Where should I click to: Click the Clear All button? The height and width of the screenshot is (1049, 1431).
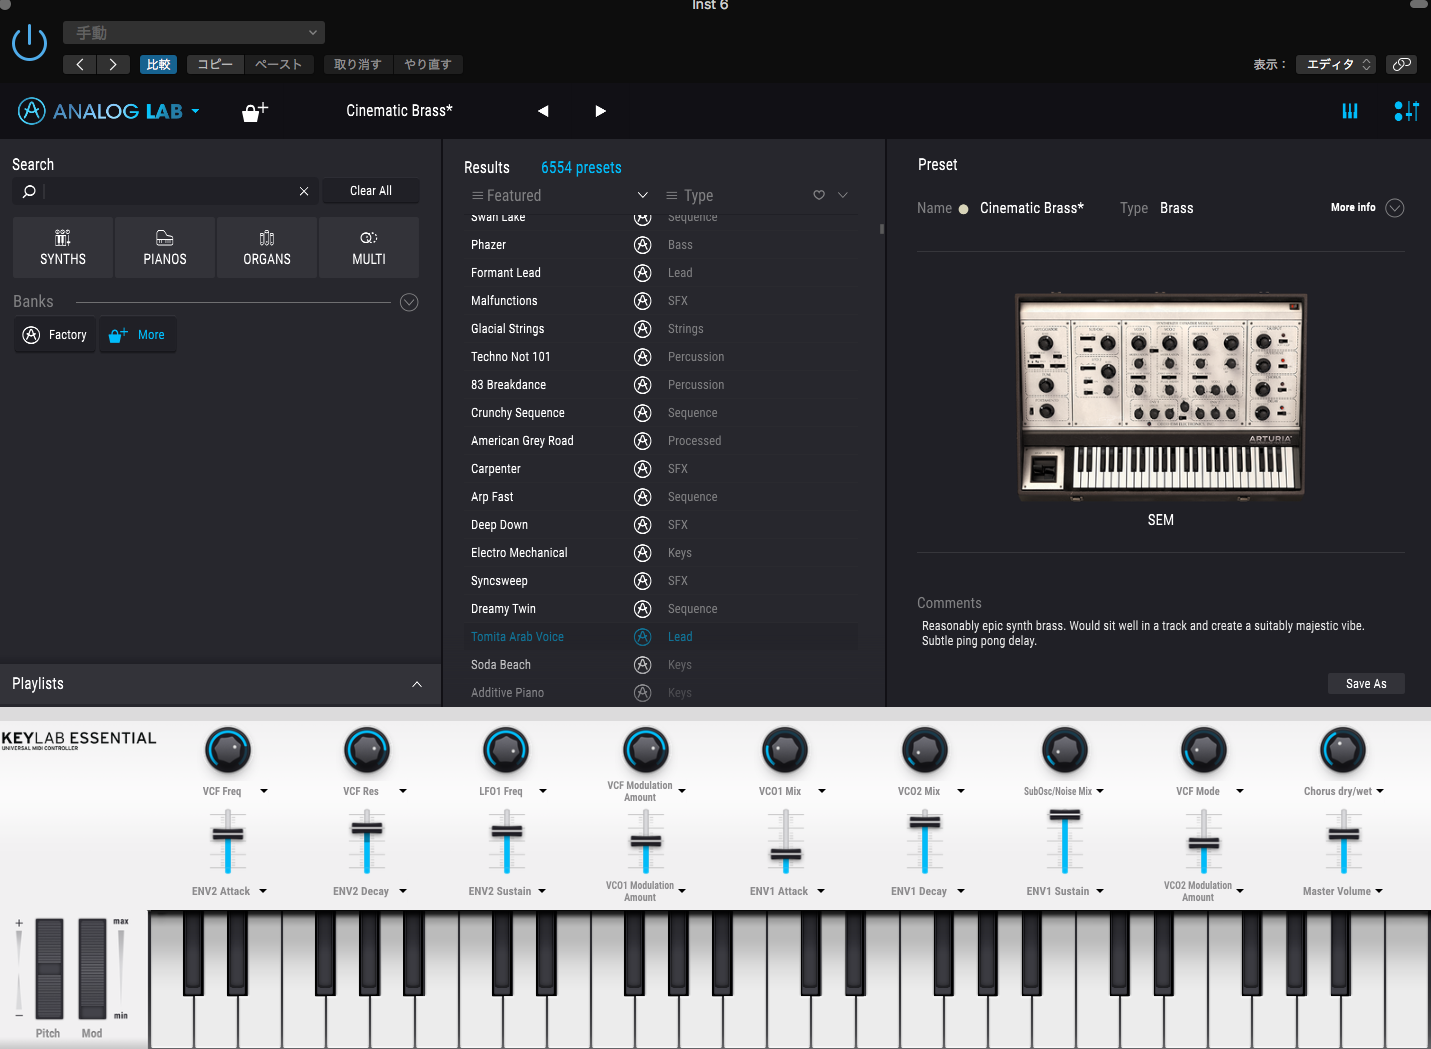pyautogui.click(x=370, y=191)
